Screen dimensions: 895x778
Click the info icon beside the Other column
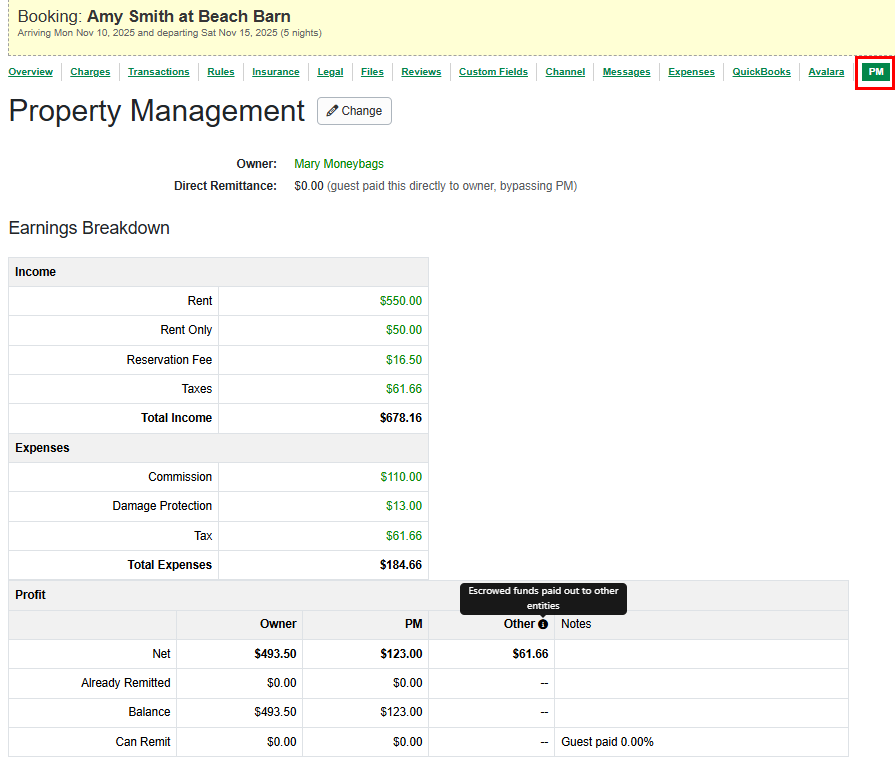point(543,624)
